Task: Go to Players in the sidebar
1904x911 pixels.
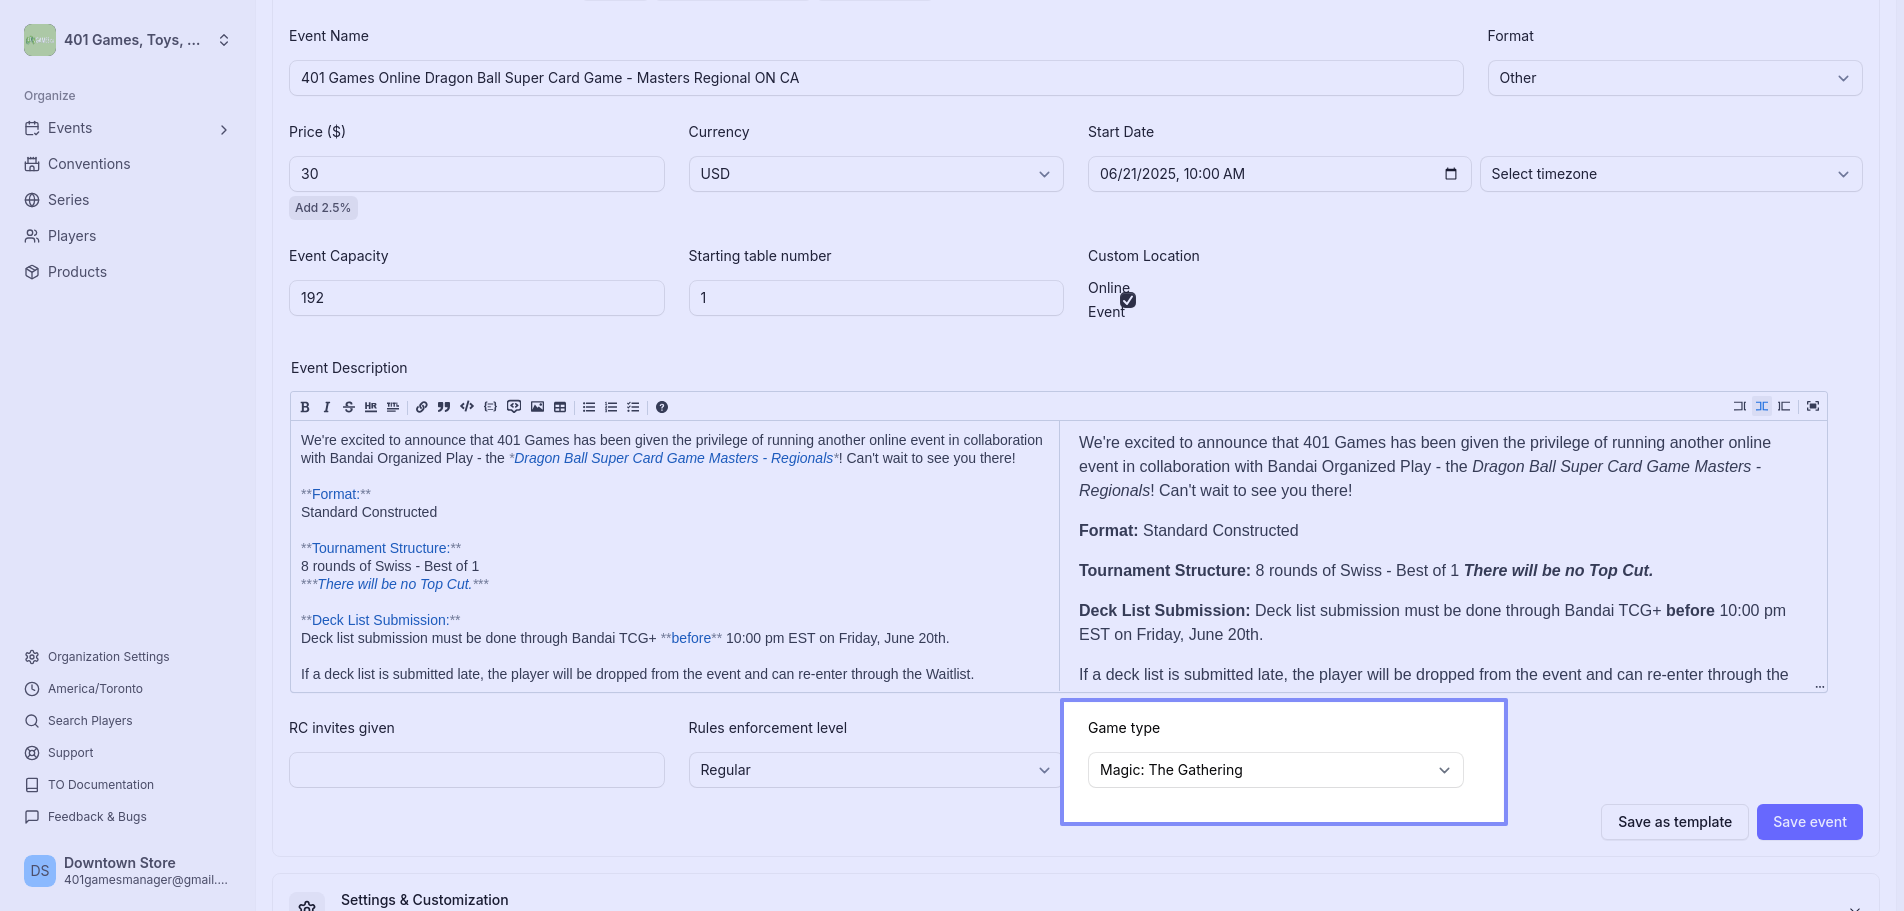Action: [x=72, y=236]
